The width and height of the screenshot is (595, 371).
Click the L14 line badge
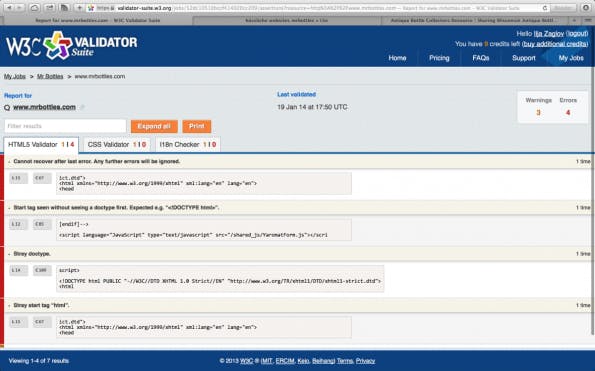tap(18, 270)
